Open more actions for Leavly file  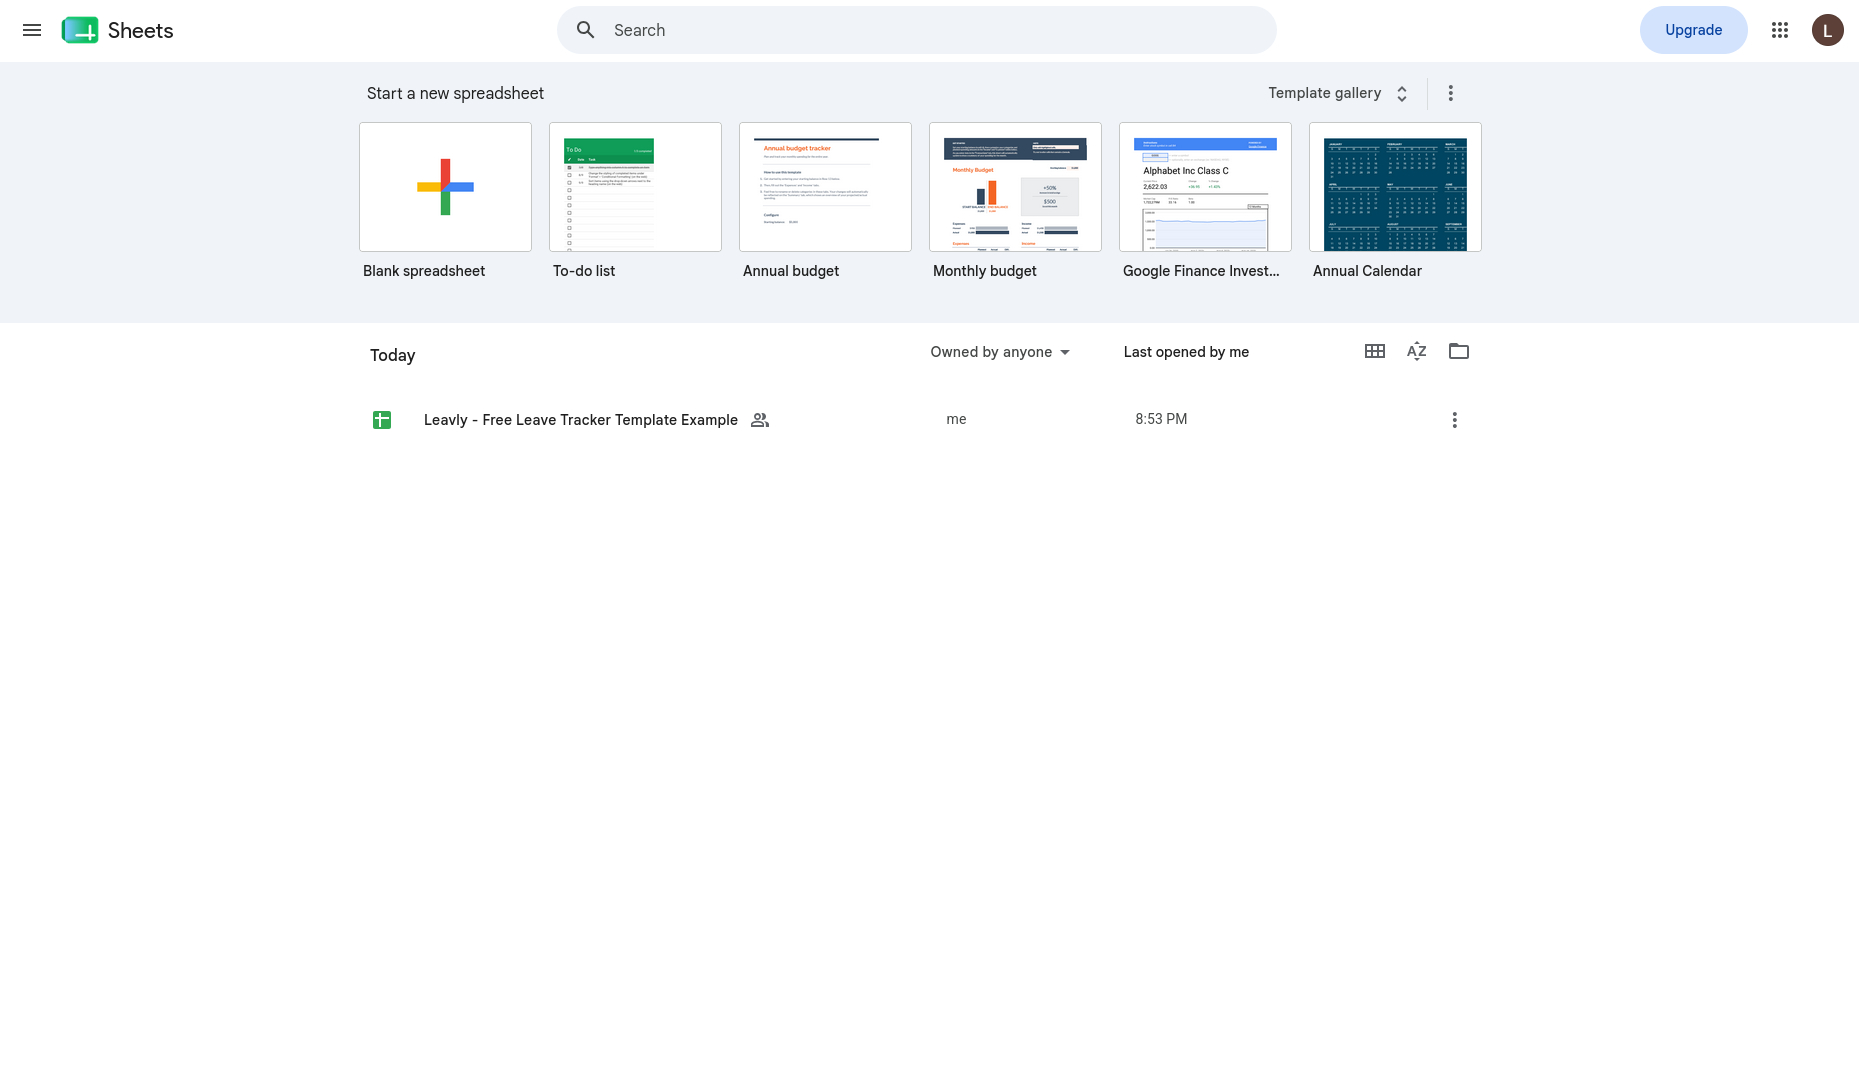click(x=1454, y=420)
